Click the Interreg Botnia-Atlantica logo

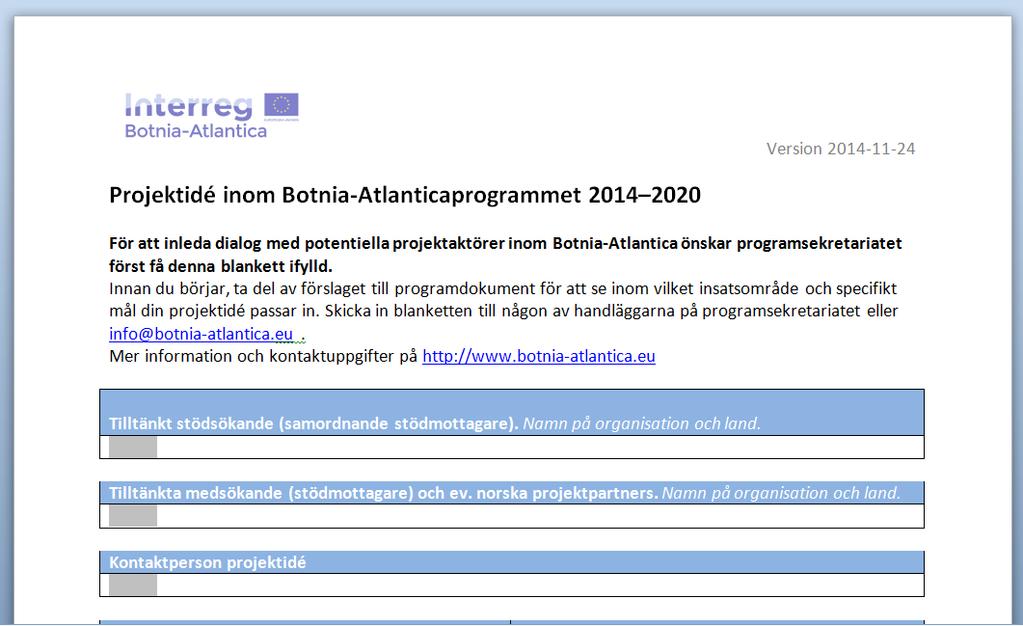click(x=211, y=116)
